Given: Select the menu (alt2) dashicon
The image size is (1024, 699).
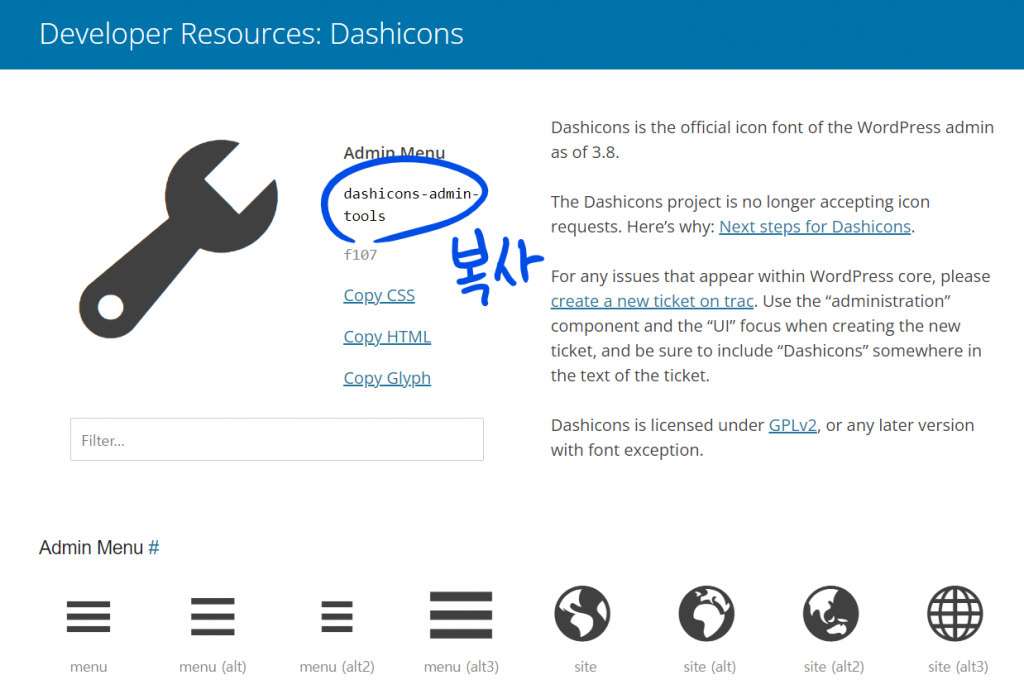Looking at the screenshot, I should click(337, 616).
